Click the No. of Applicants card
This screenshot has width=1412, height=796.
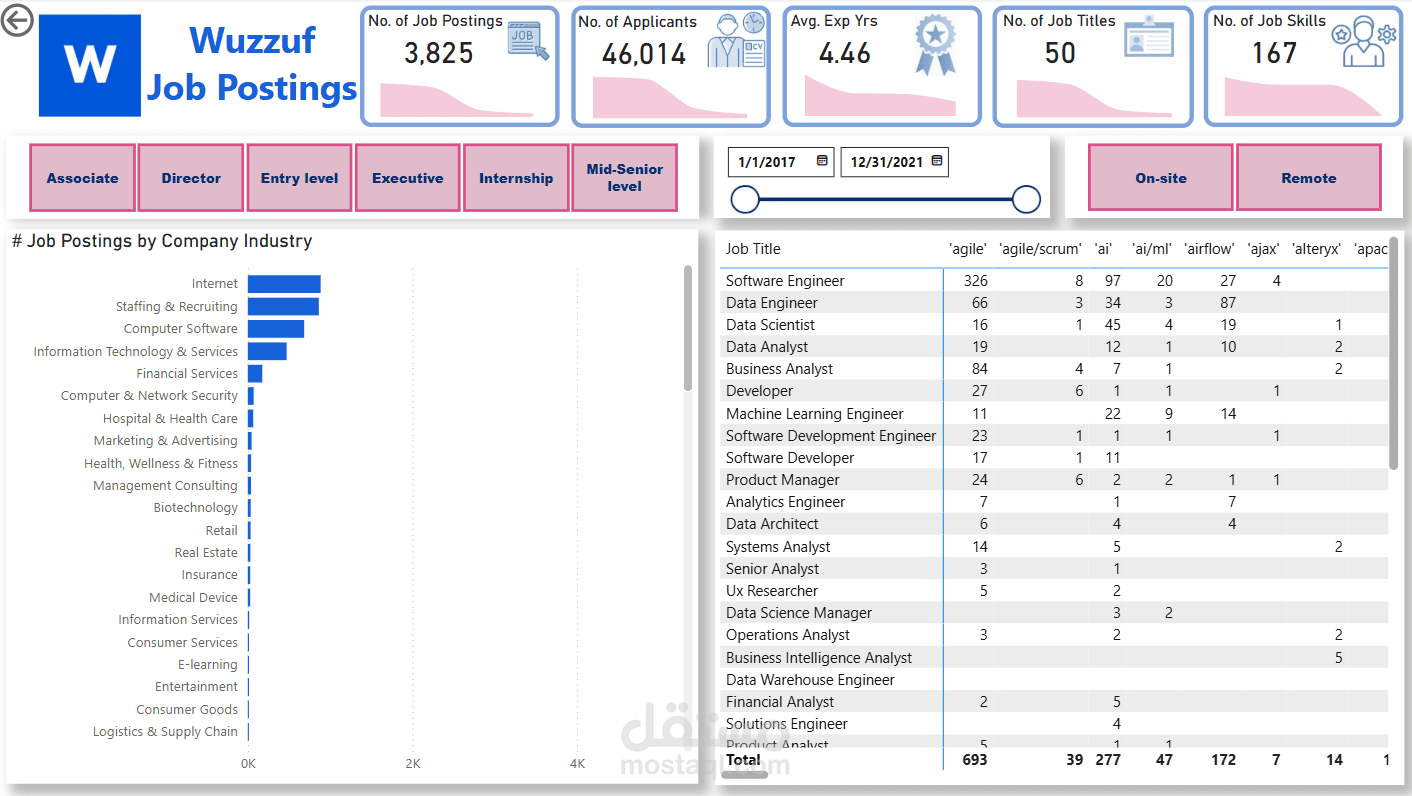[671, 66]
